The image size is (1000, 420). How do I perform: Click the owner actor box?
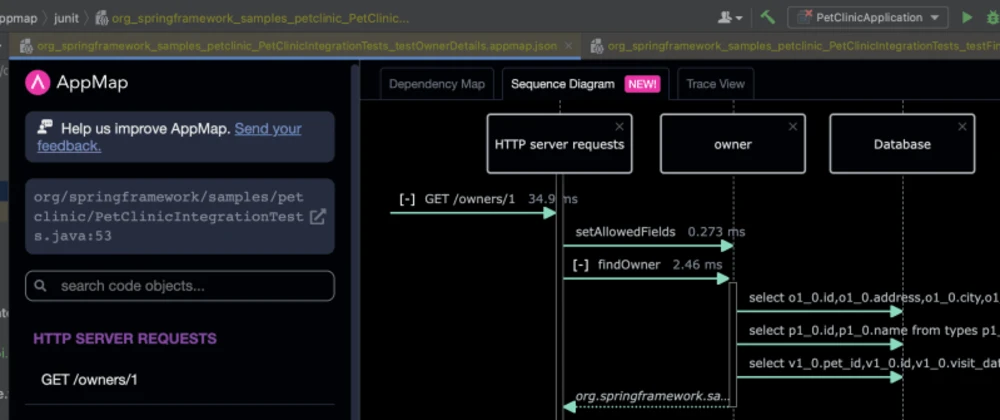[x=733, y=144]
